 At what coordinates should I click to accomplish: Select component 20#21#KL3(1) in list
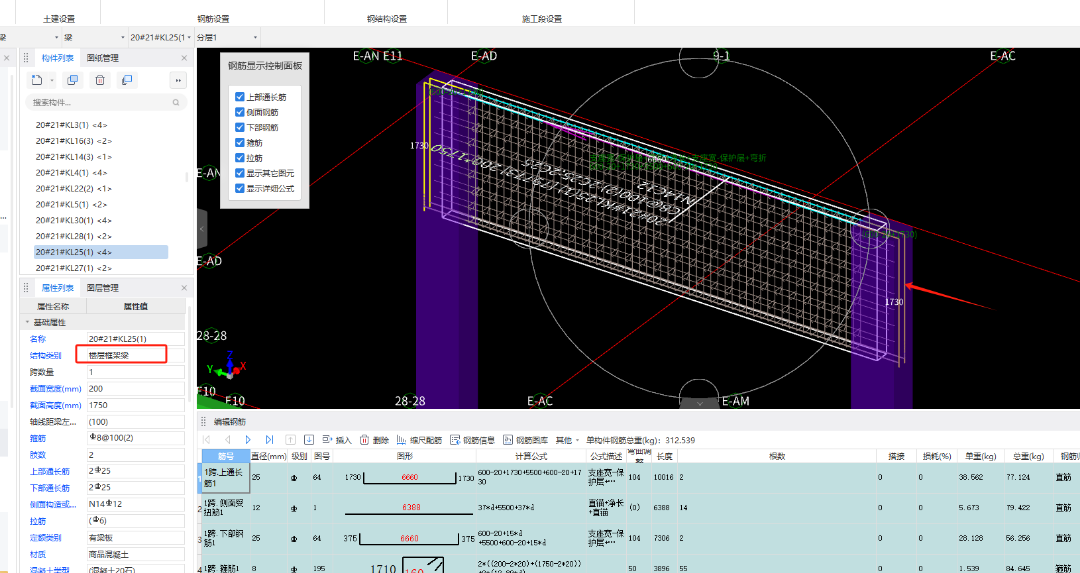(x=71, y=125)
